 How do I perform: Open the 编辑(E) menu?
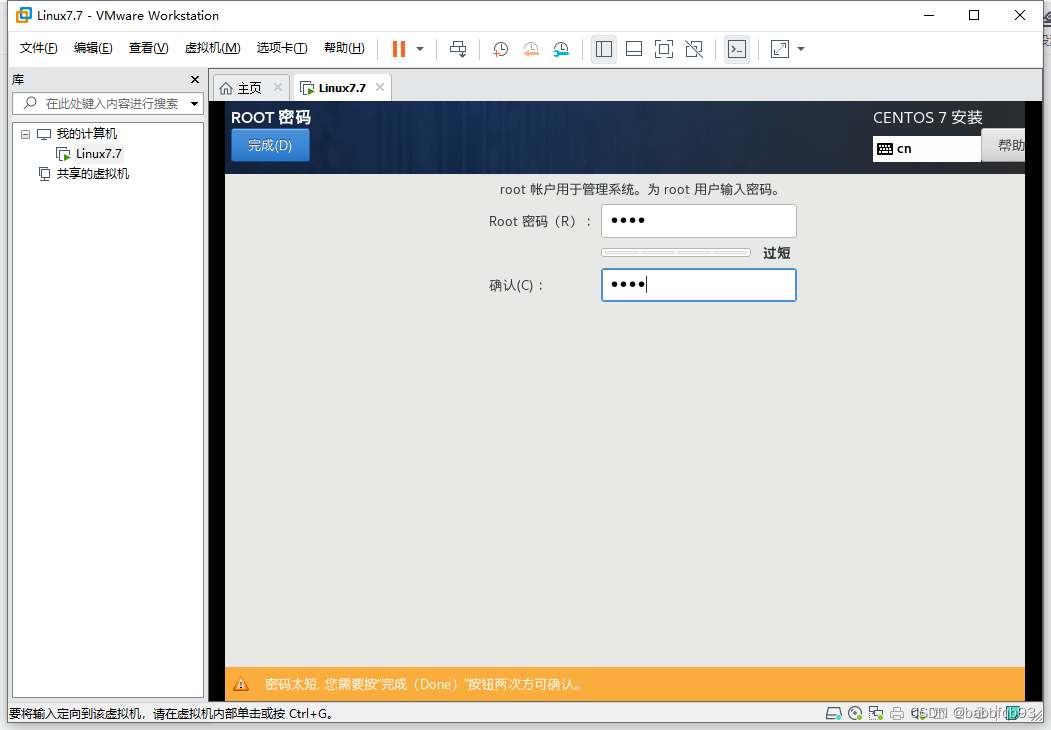coord(93,48)
